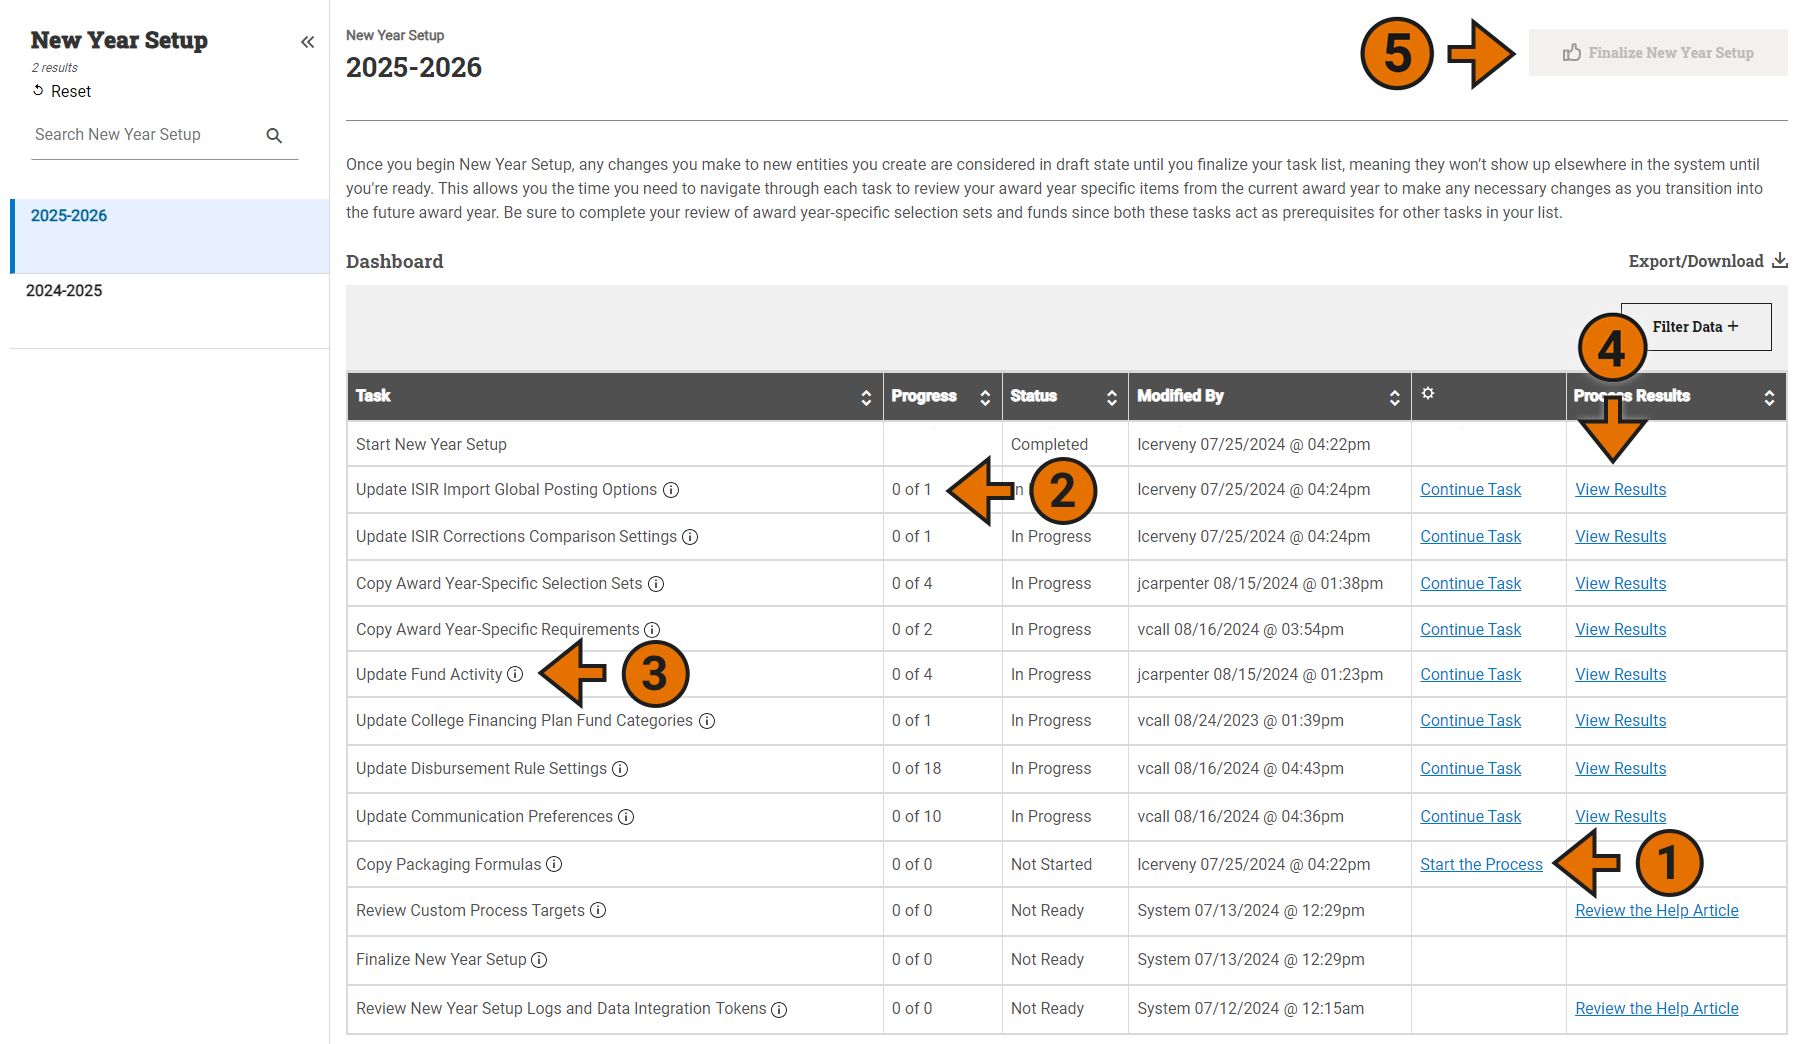This screenshot has height=1044, width=1804.
Task: View Results for Update Disbursement Rule Settings
Action: click(1620, 769)
